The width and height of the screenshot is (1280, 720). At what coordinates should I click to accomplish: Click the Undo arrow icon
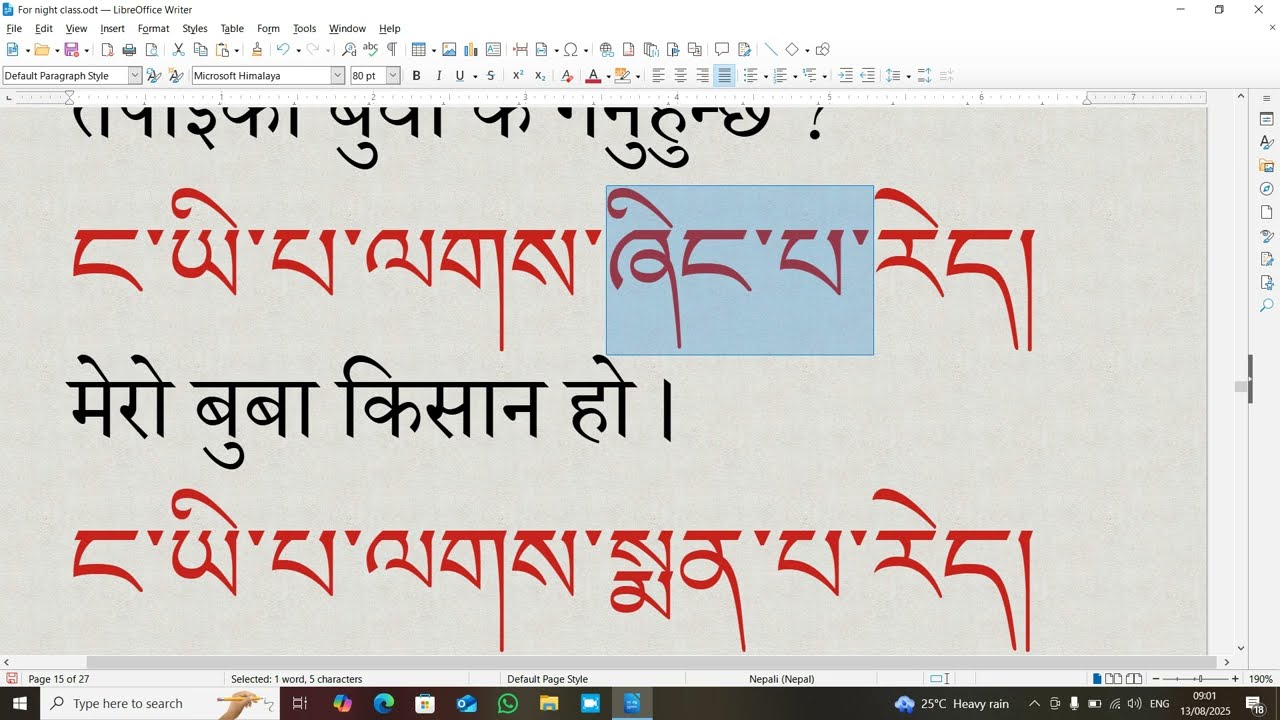pyautogui.click(x=283, y=50)
